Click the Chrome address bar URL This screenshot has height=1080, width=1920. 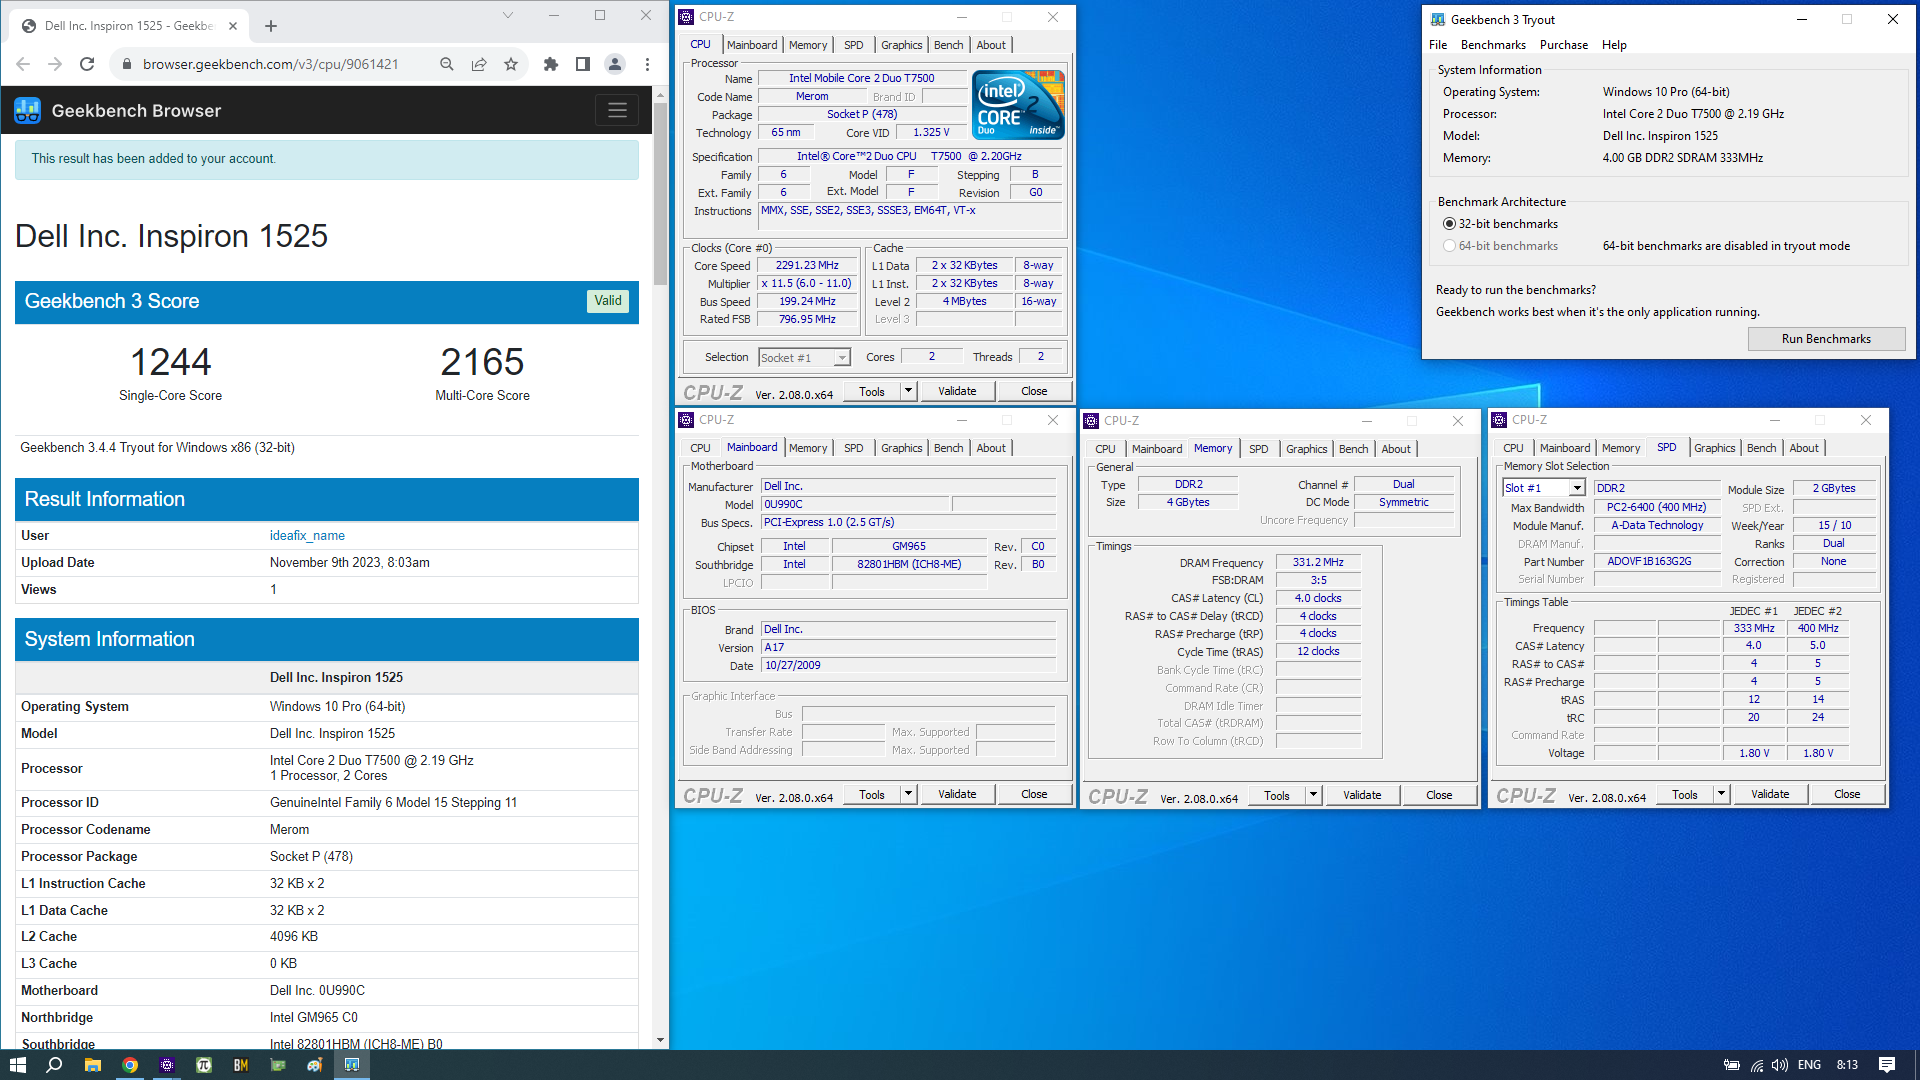click(271, 64)
